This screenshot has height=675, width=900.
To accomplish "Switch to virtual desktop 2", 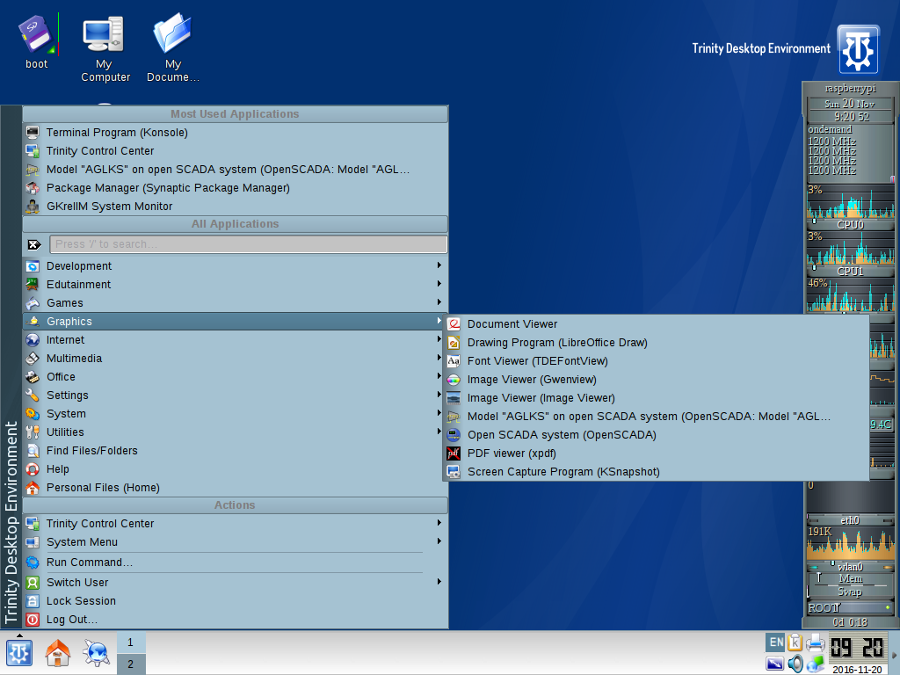I will coord(130,664).
